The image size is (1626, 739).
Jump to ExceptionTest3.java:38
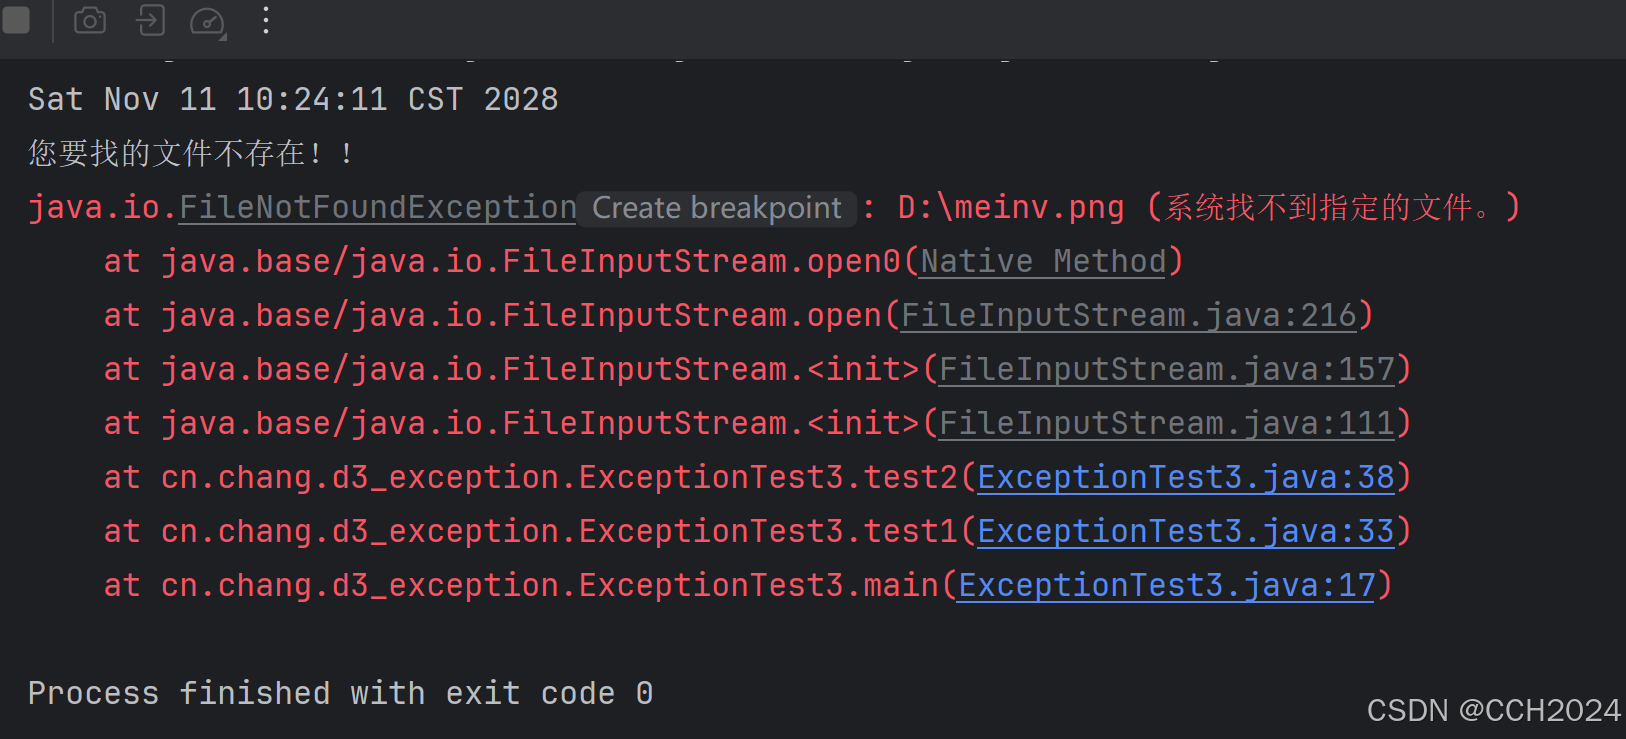[1185, 477]
